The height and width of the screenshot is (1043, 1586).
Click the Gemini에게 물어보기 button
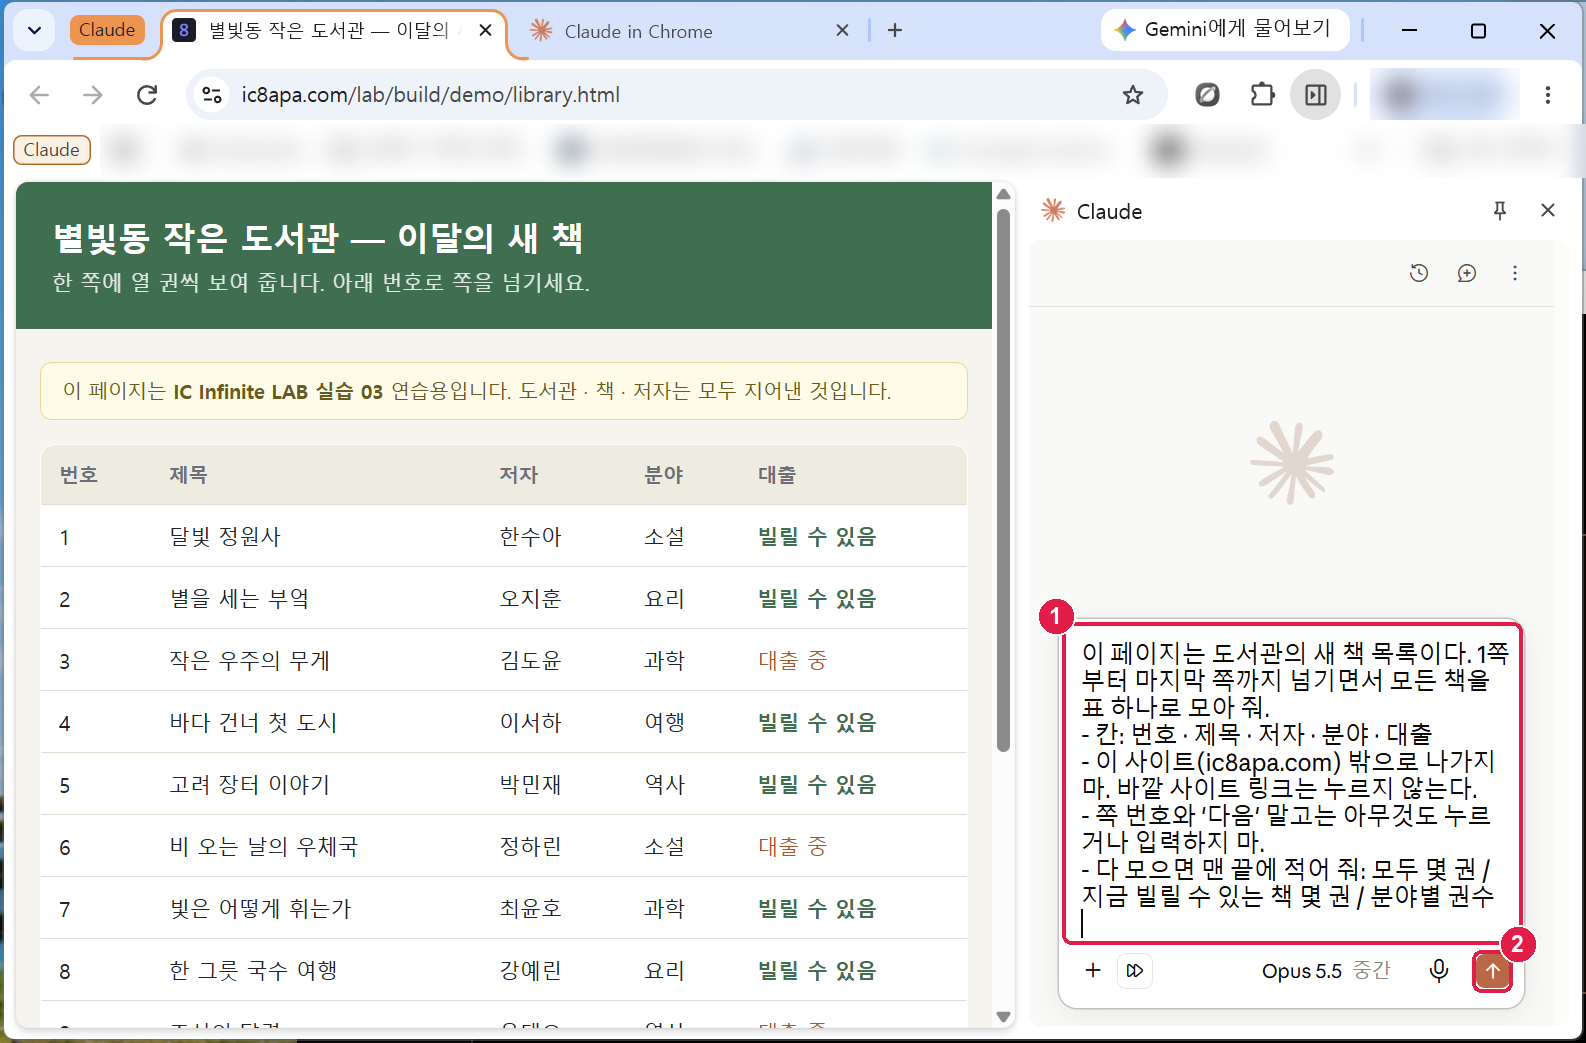point(1225,30)
